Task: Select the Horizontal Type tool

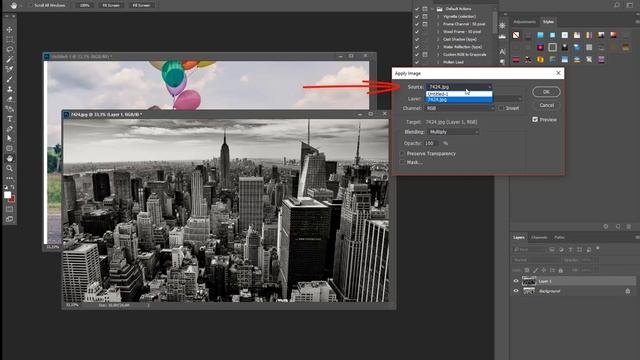Action: 9,119
